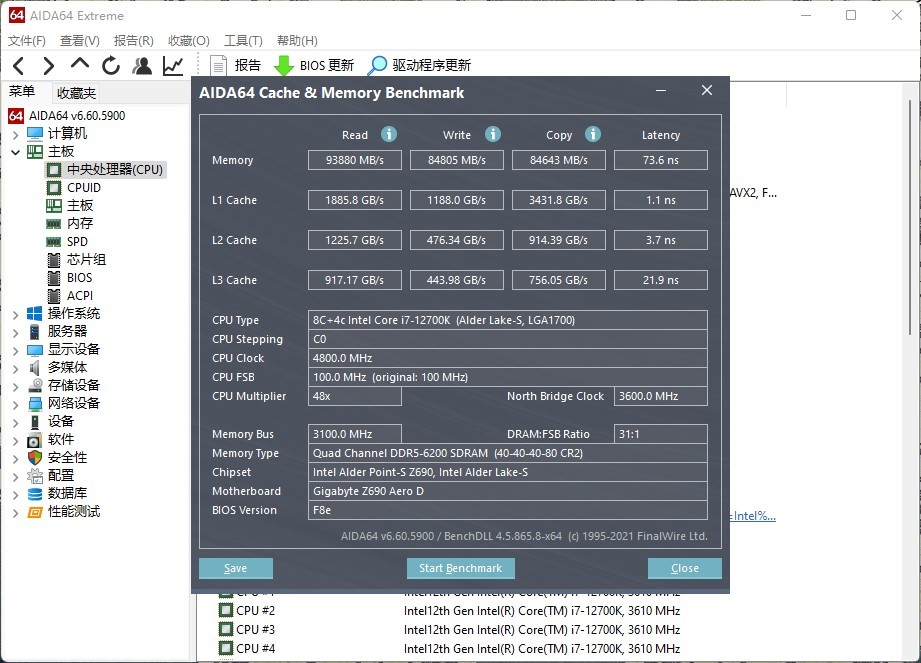This screenshot has width=921, height=663.
Task: Click the info icon beside Read column
Action: [388, 134]
